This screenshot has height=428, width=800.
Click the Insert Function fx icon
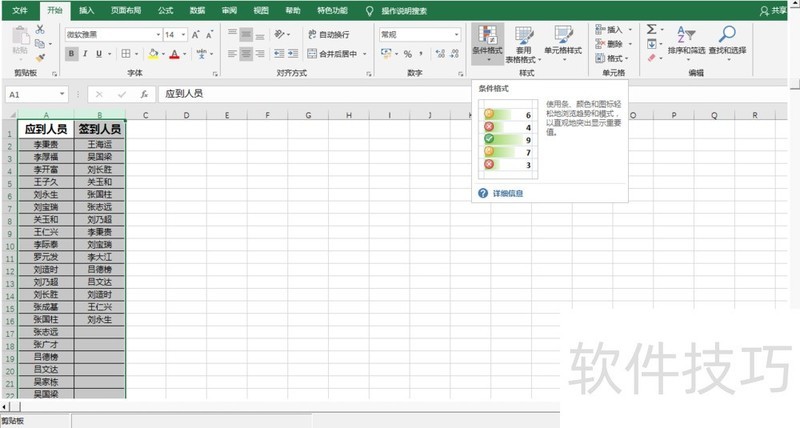(x=144, y=94)
